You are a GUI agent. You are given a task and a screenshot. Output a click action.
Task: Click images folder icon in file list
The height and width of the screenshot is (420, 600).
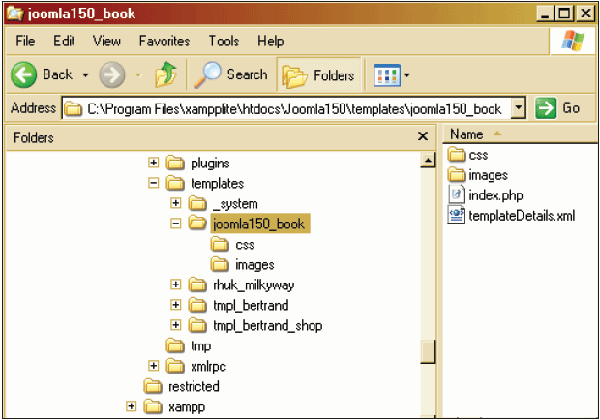[x=456, y=174]
